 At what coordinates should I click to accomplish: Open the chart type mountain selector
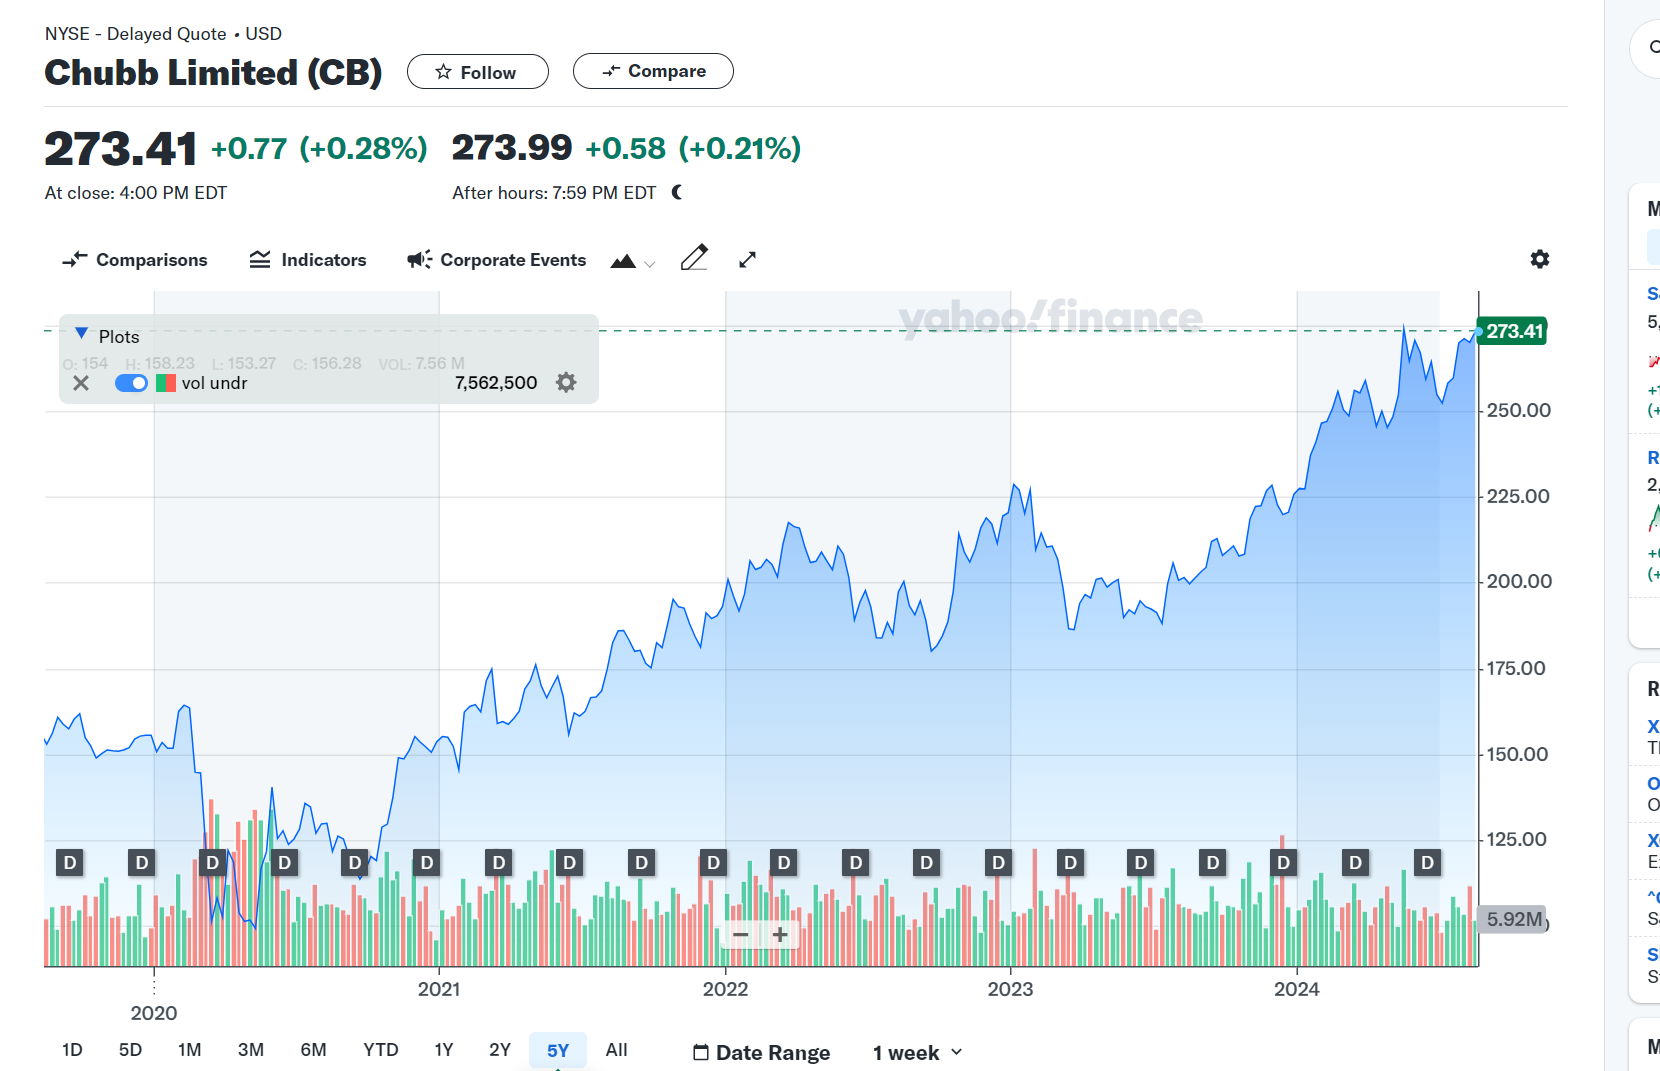(x=633, y=261)
